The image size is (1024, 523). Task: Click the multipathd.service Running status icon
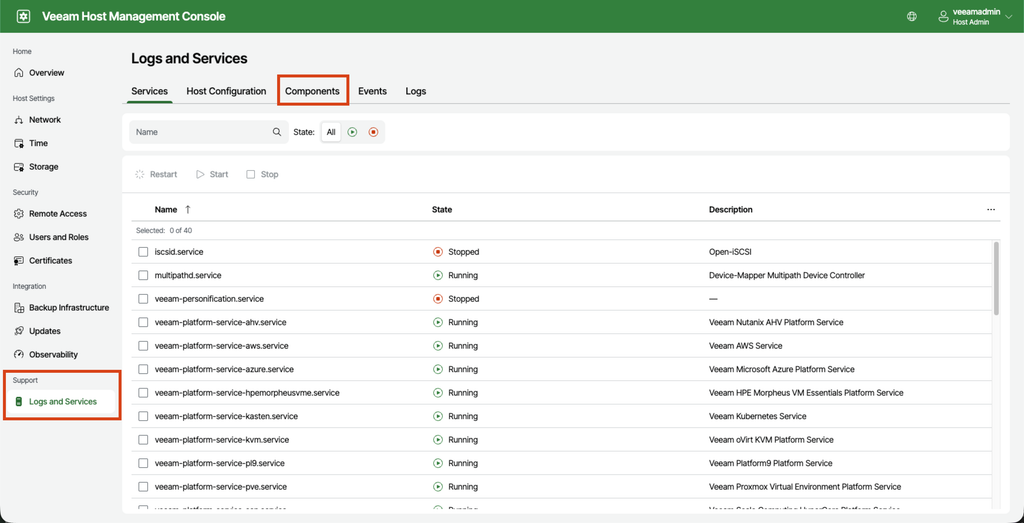pos(438,276)
